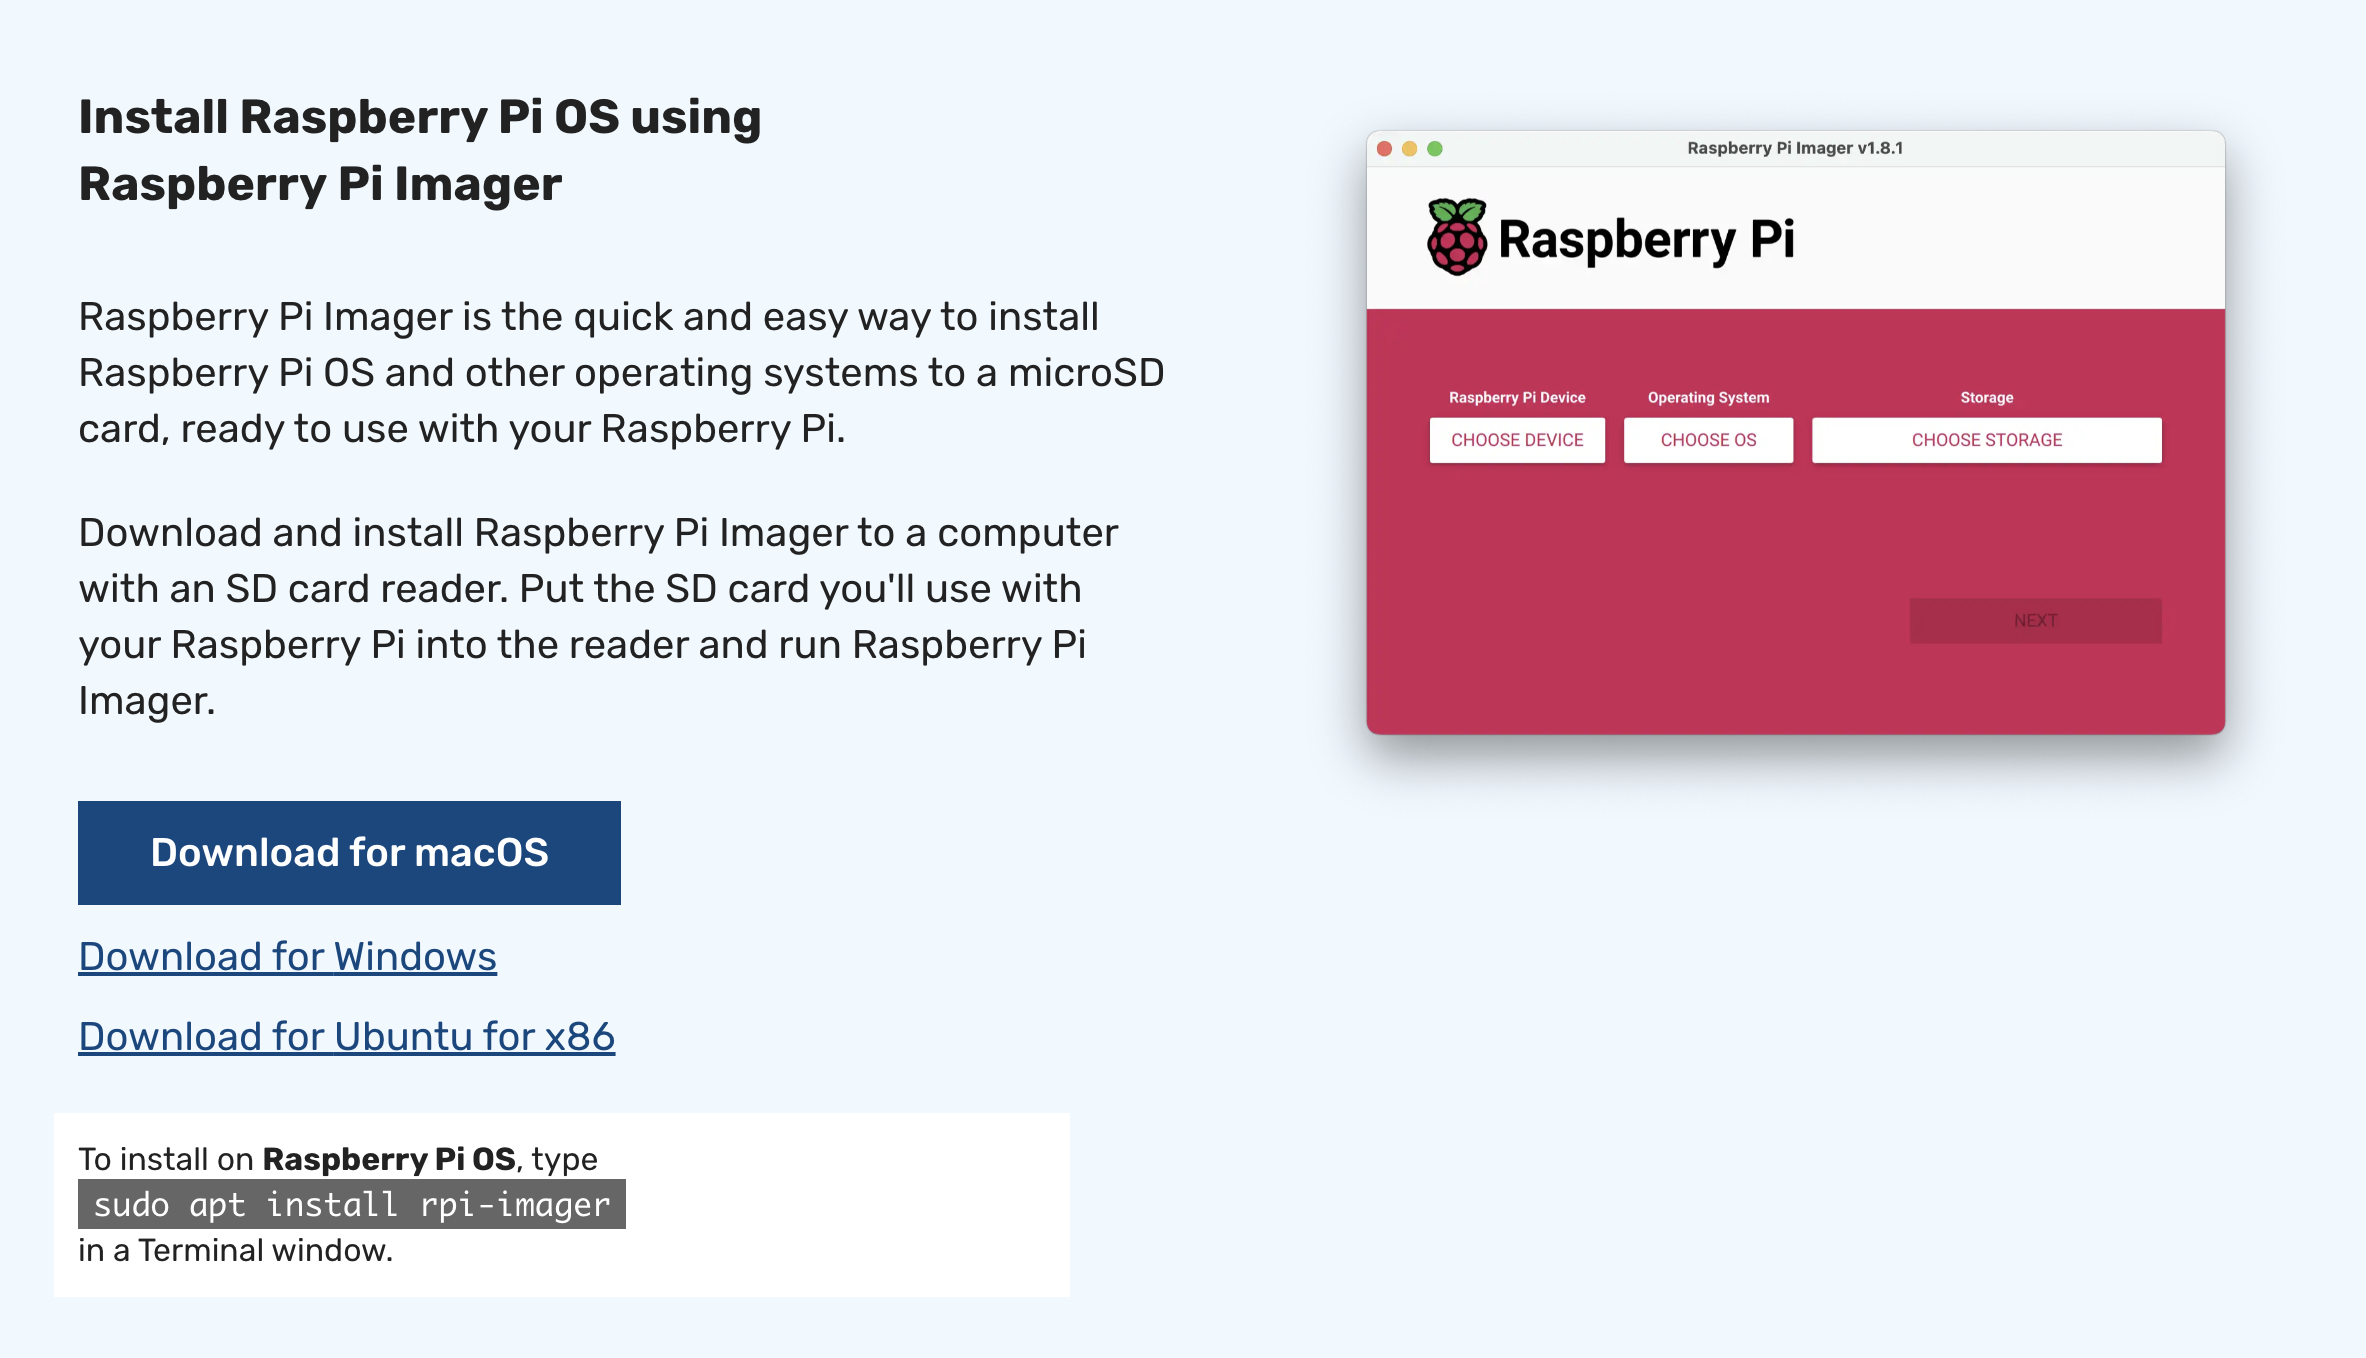2366x1358 pixels.
Task: Close the Raspberry Pi Imager window
Action: coord(1385,149)
